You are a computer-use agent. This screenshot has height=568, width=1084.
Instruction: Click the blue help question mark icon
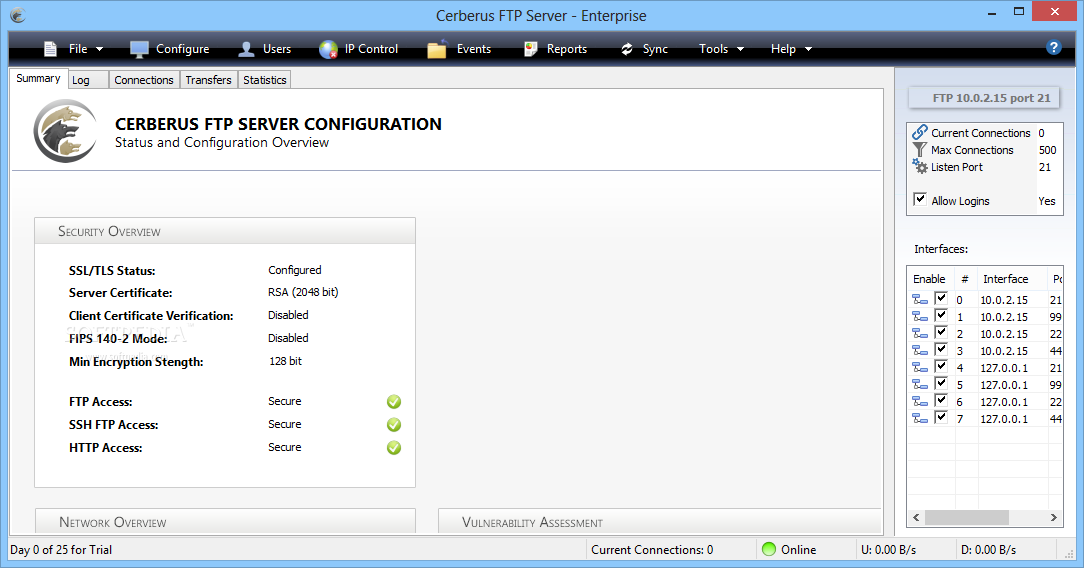(1054, 47)
